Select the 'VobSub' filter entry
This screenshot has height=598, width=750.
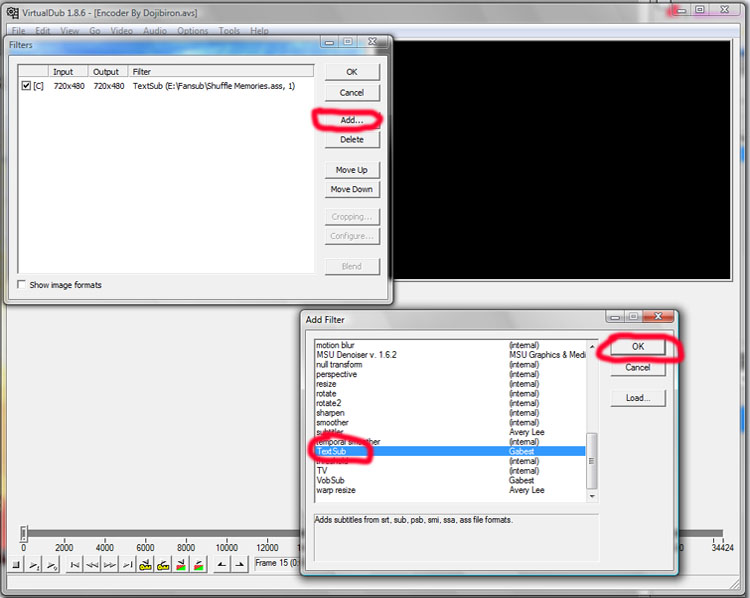(450, 480)
